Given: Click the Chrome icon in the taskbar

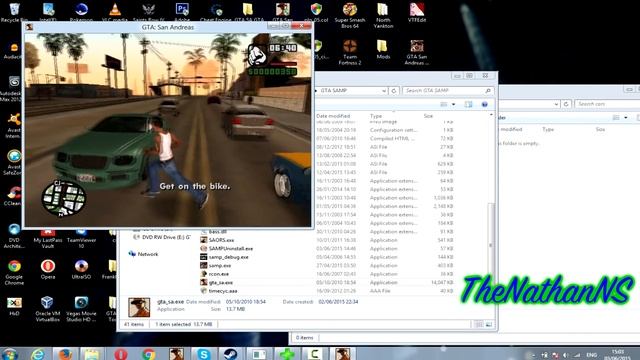Looking at the screenshot, I should click(148, 354).
